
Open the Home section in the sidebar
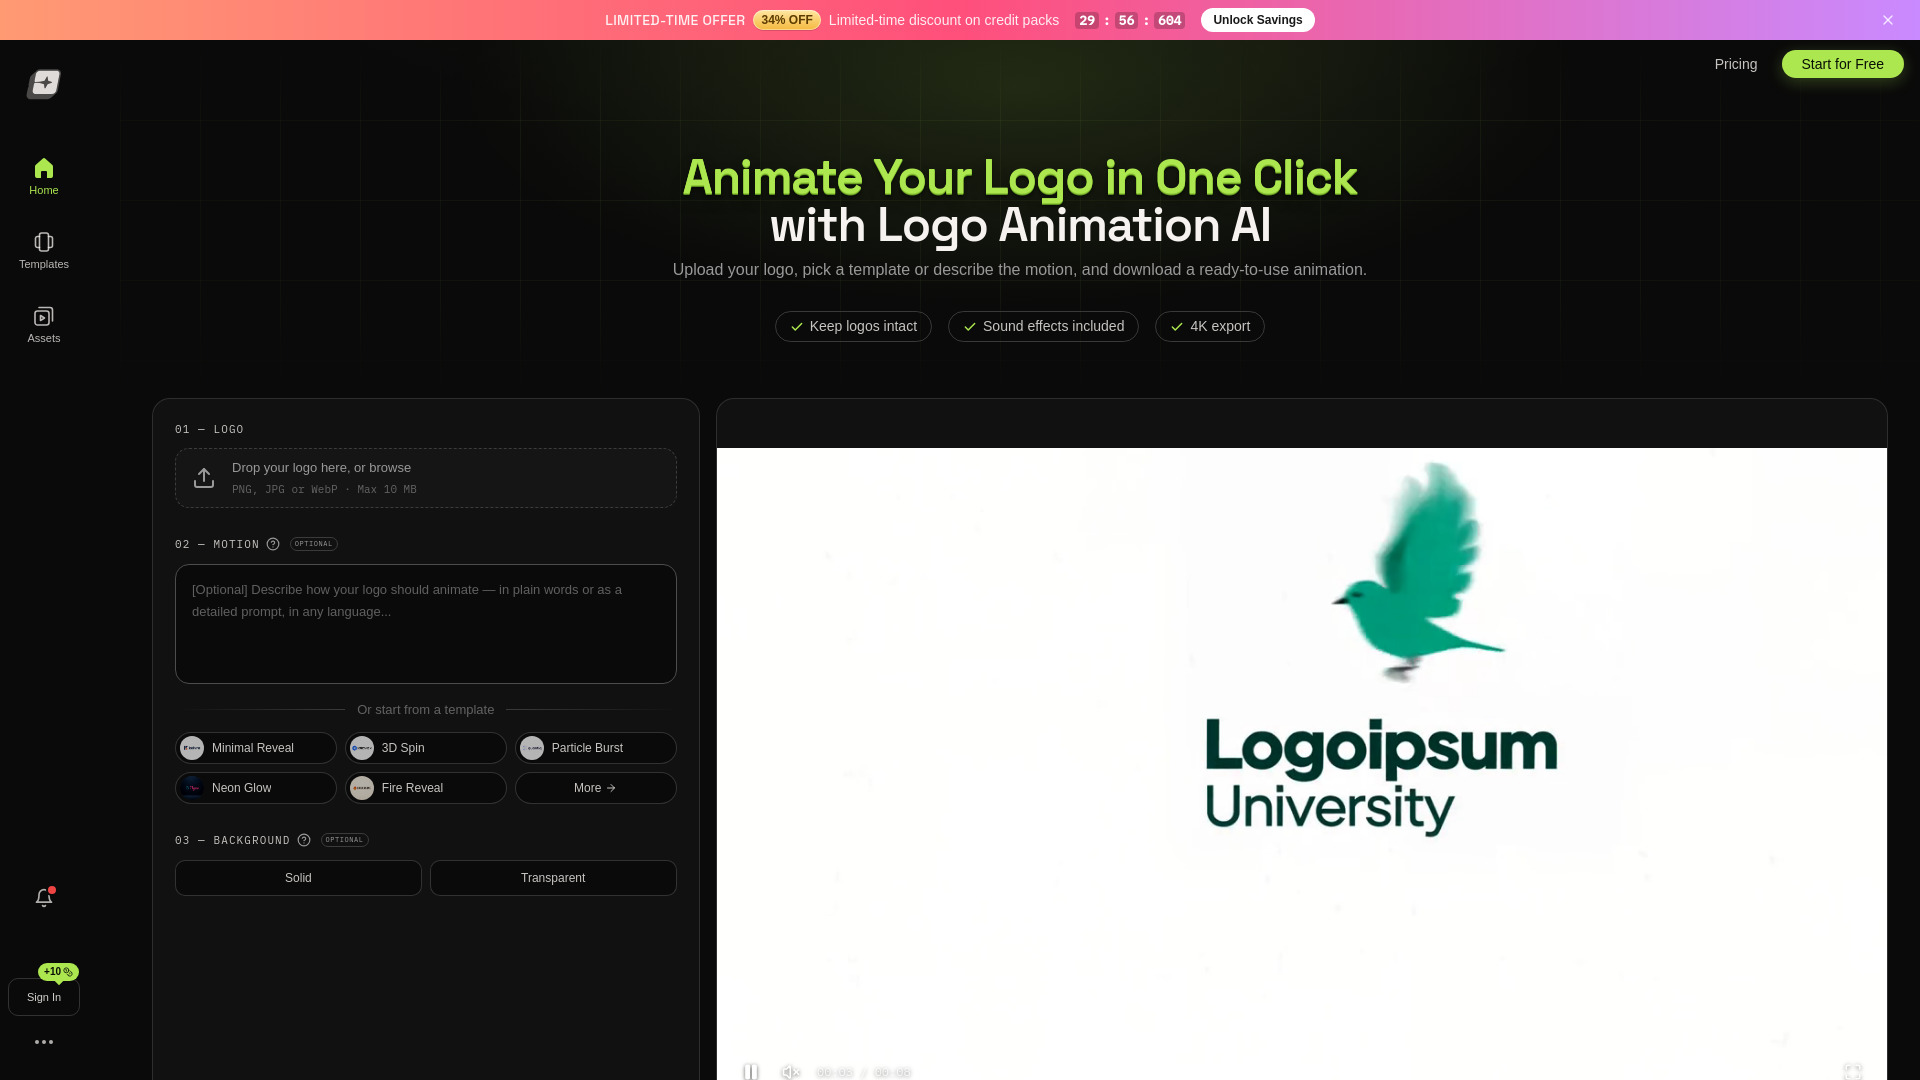44,177
